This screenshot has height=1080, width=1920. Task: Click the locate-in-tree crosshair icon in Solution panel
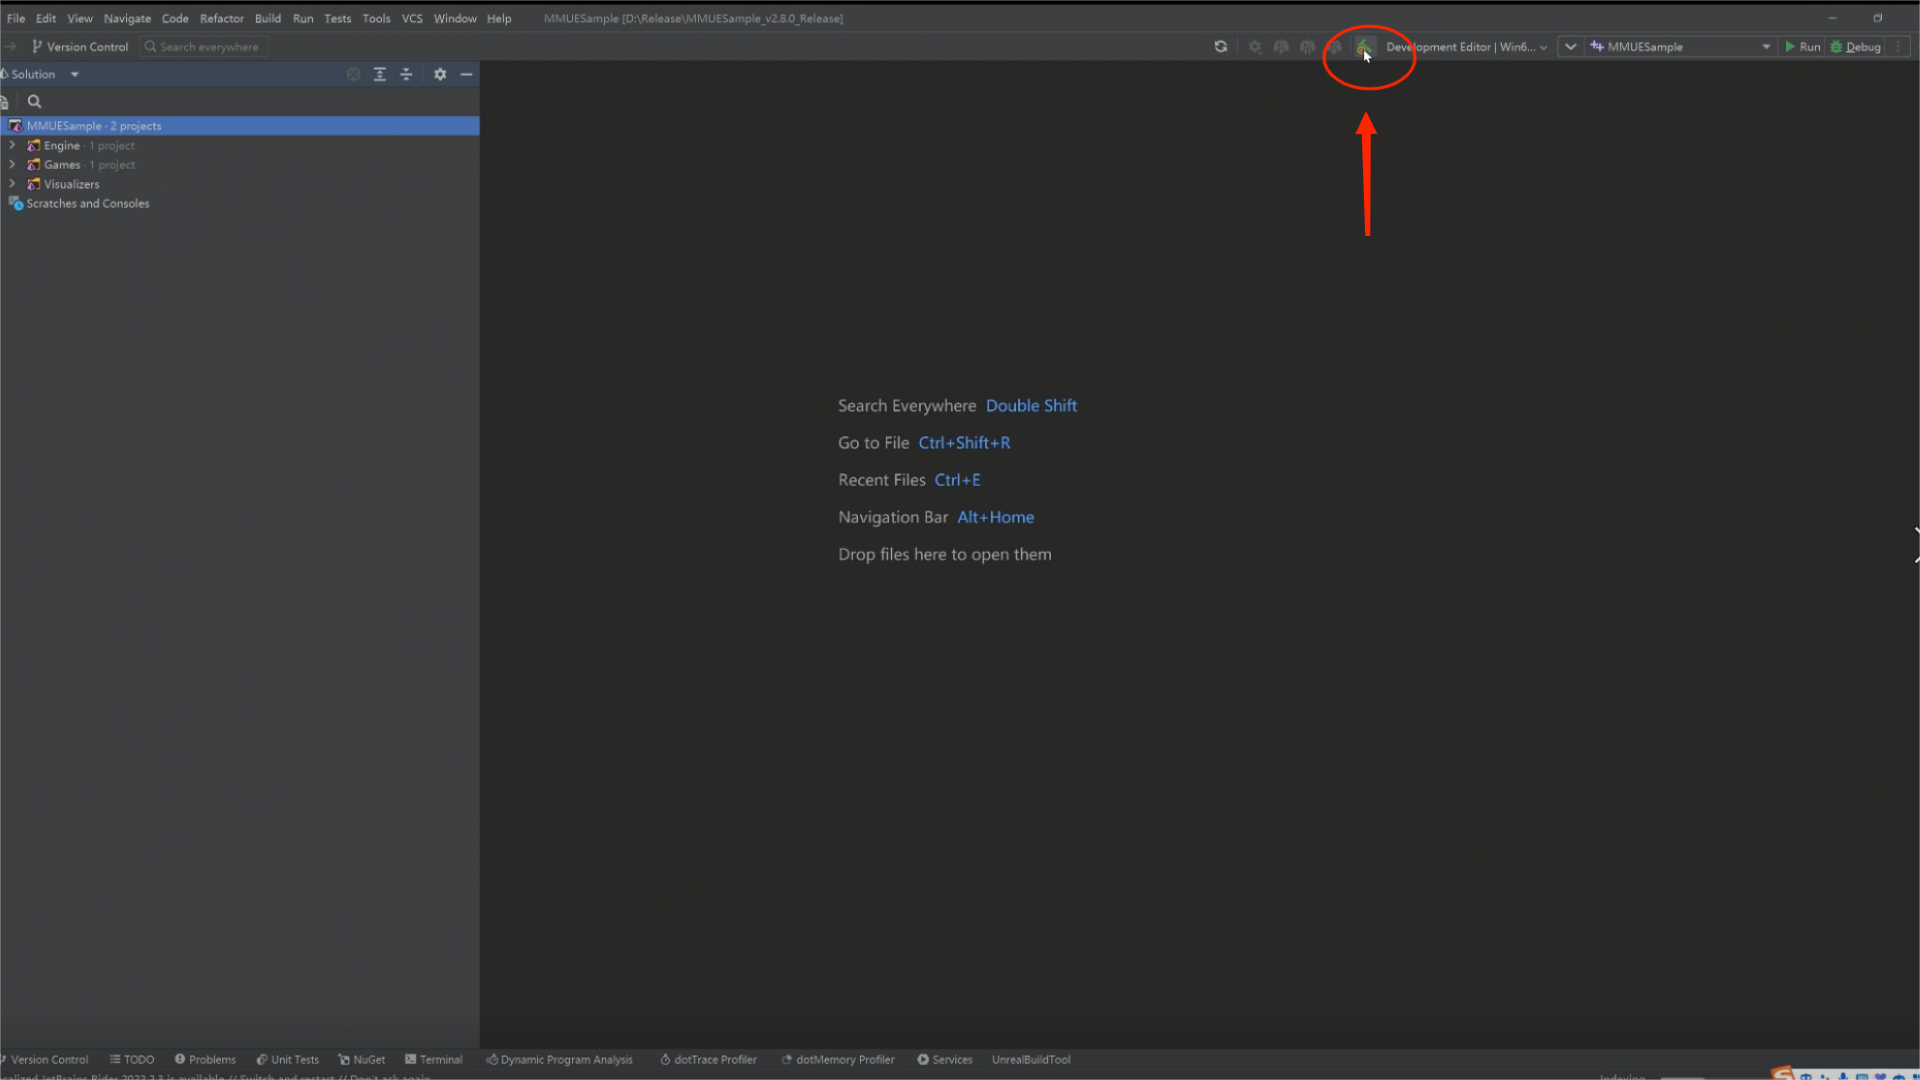(x=353, y=74)
